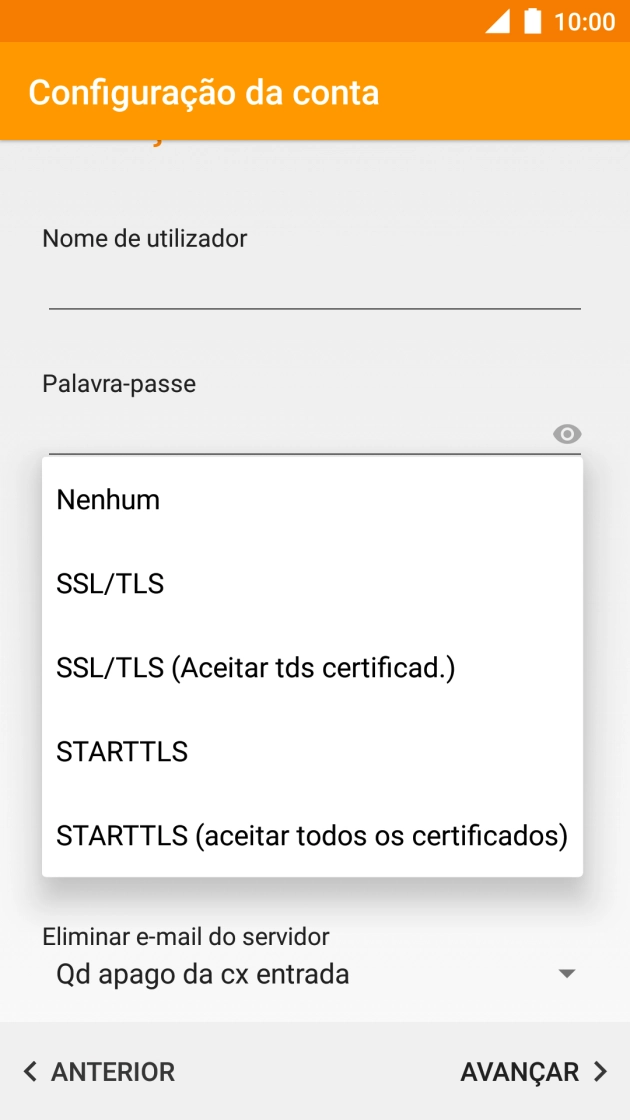Tap the Eliminar e-mail do servidor label
Image resolution: width=630 pixels, height=1120 pixels.
pos(185,936)
